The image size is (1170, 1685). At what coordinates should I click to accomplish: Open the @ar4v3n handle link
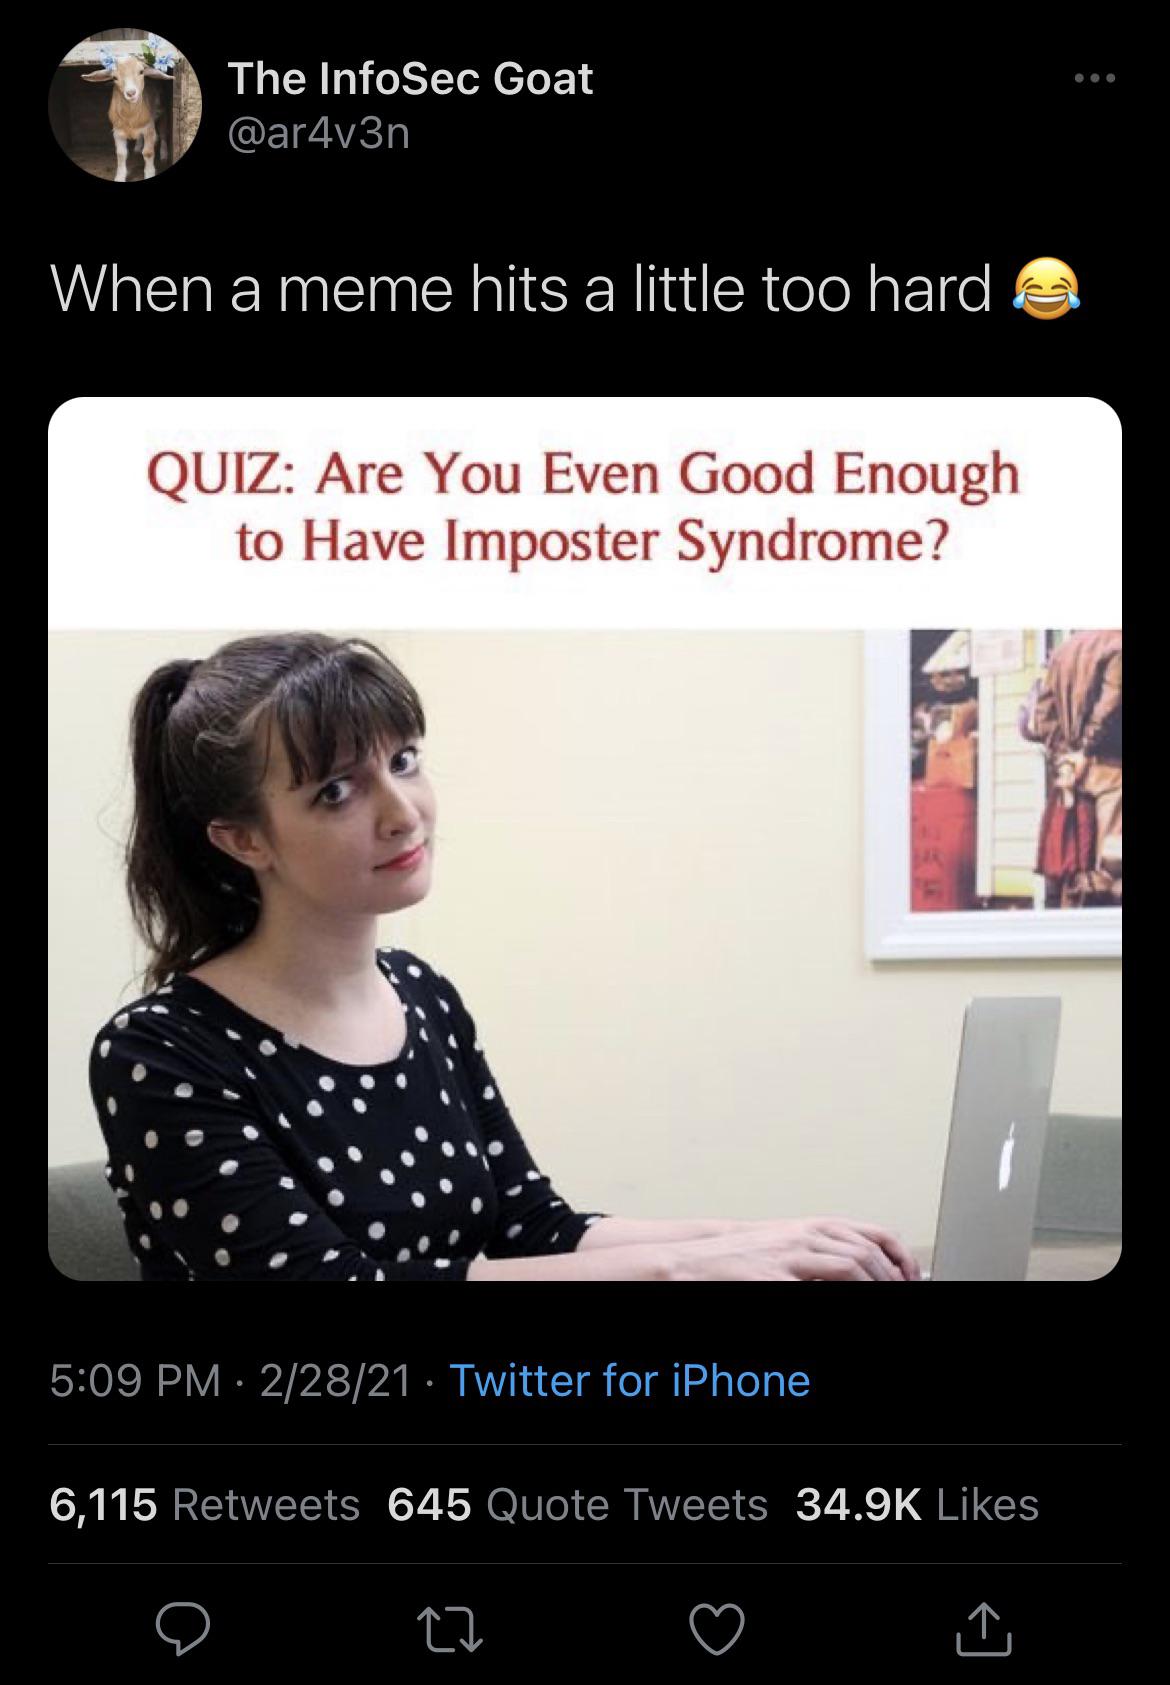pos(319,134)
